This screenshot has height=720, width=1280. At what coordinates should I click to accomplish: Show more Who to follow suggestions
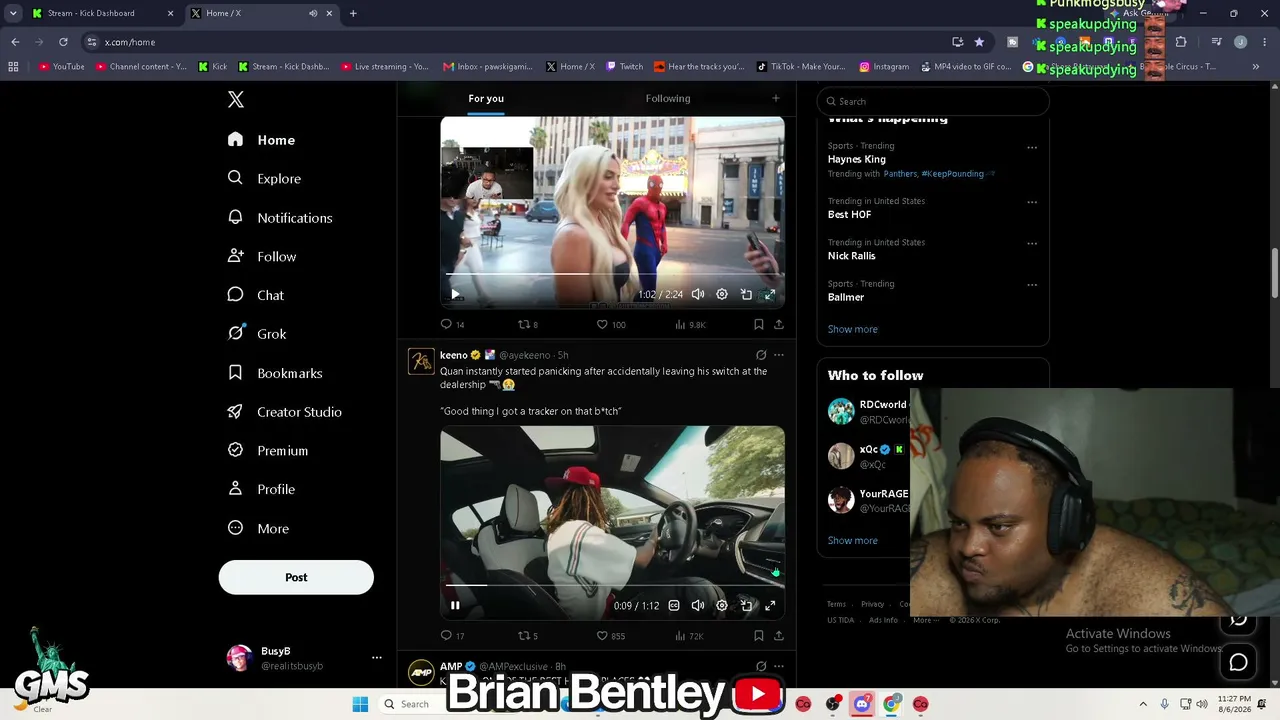point(853,540)
